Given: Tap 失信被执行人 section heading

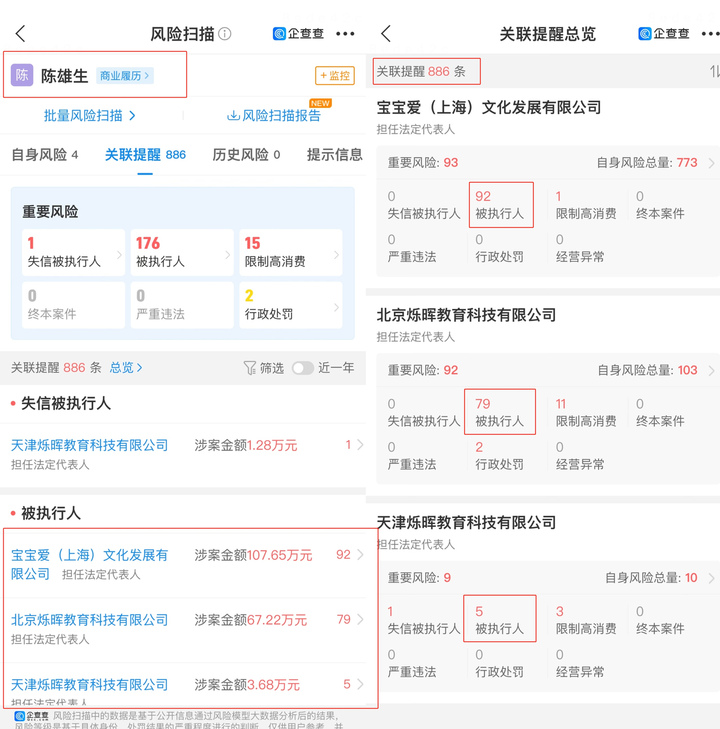Looking at the screenshot, I should 66,403.
